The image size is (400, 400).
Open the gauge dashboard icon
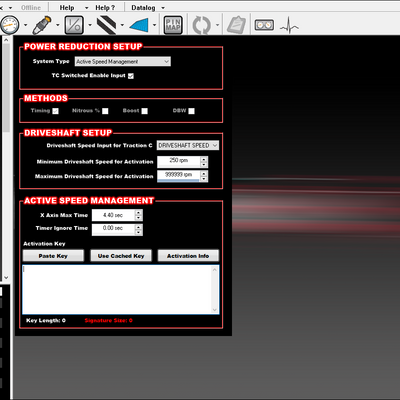click(9, 25)
